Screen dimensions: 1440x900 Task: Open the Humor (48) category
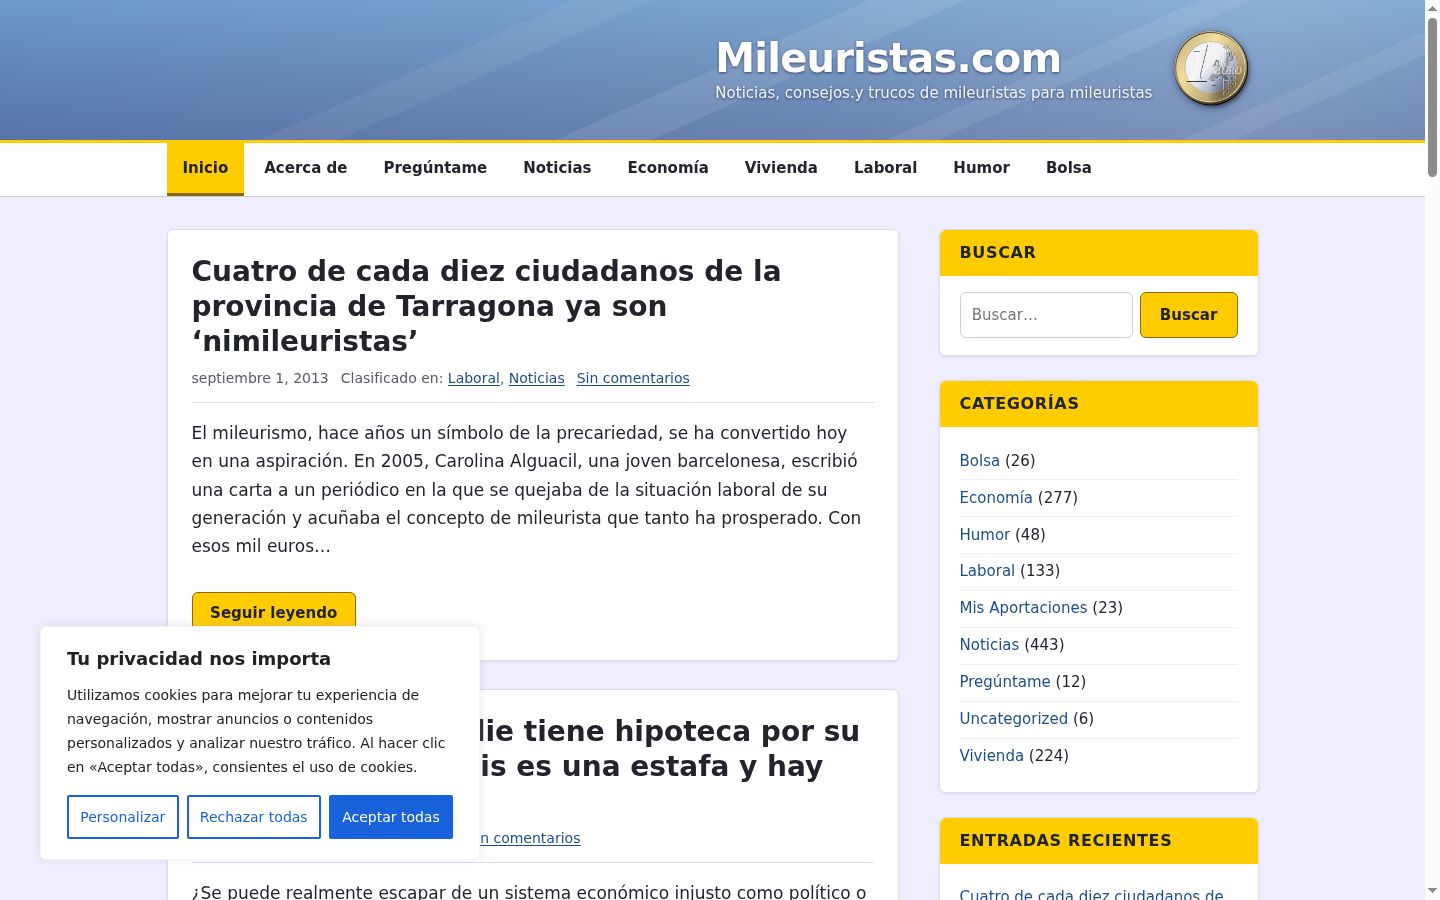pos(985,535)
